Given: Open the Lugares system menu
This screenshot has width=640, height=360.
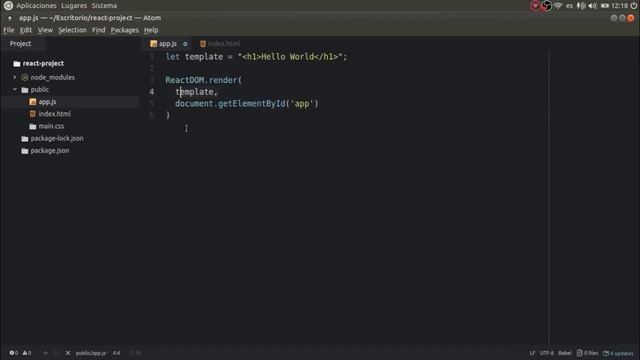Looking at the screenshot, I should 74,6.
